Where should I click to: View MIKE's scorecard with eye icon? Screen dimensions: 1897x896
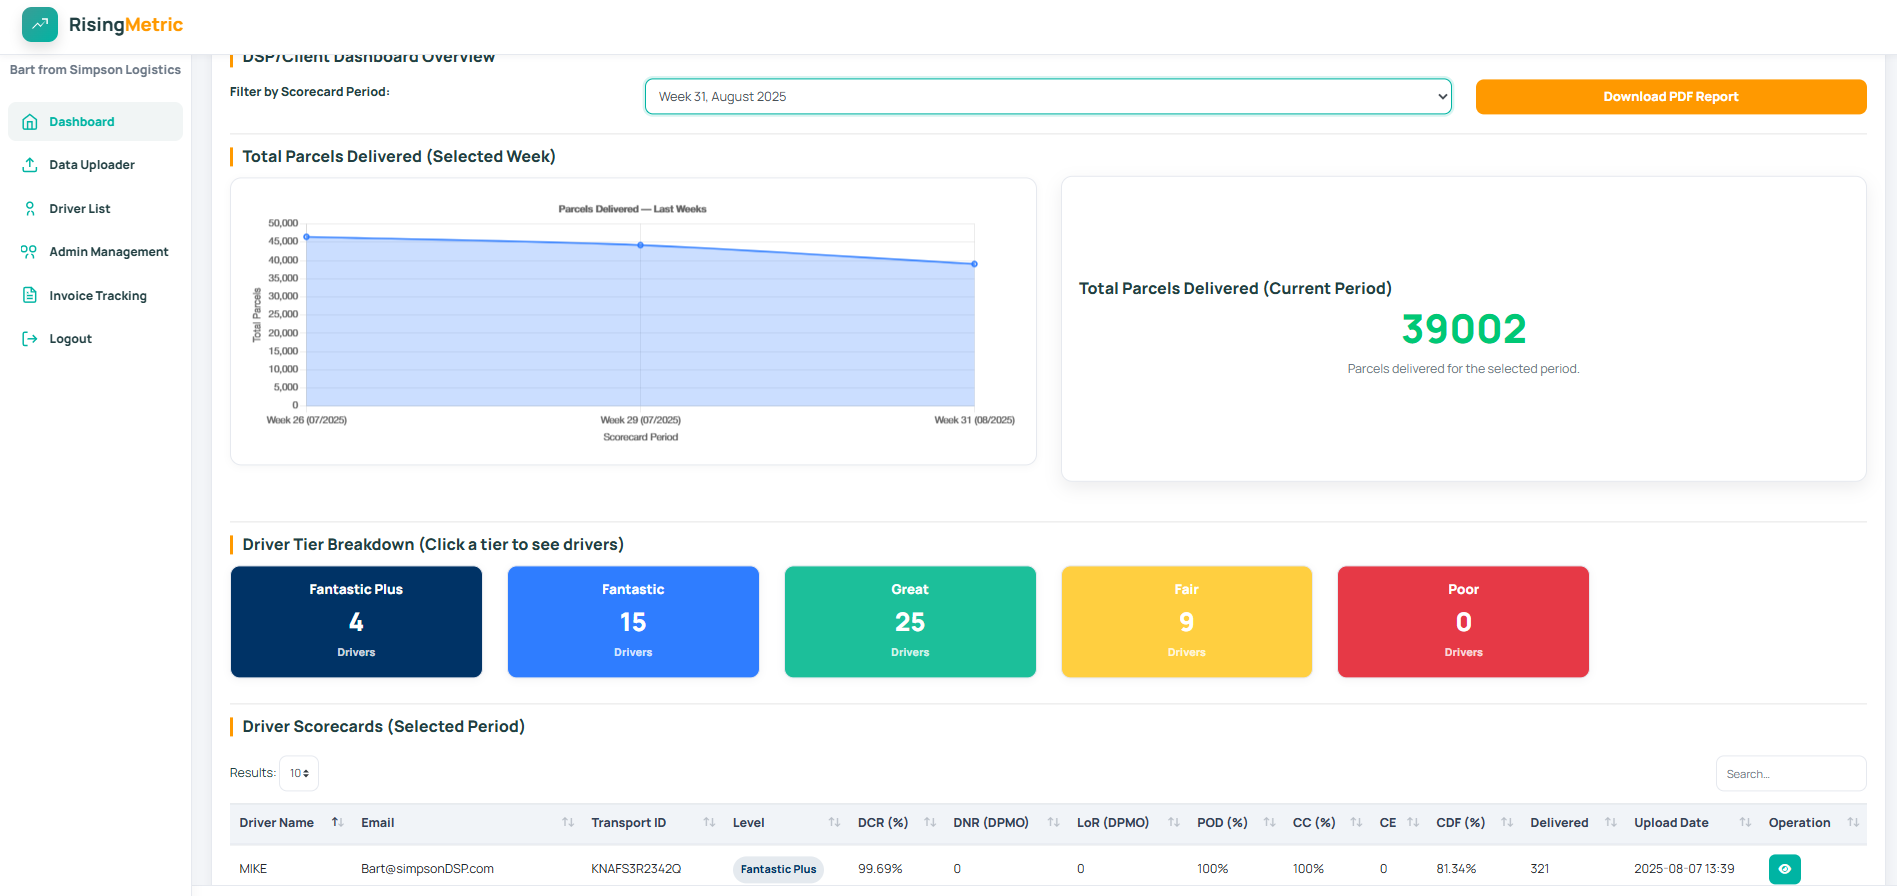pyautogui.click(x=1784, y=869)
